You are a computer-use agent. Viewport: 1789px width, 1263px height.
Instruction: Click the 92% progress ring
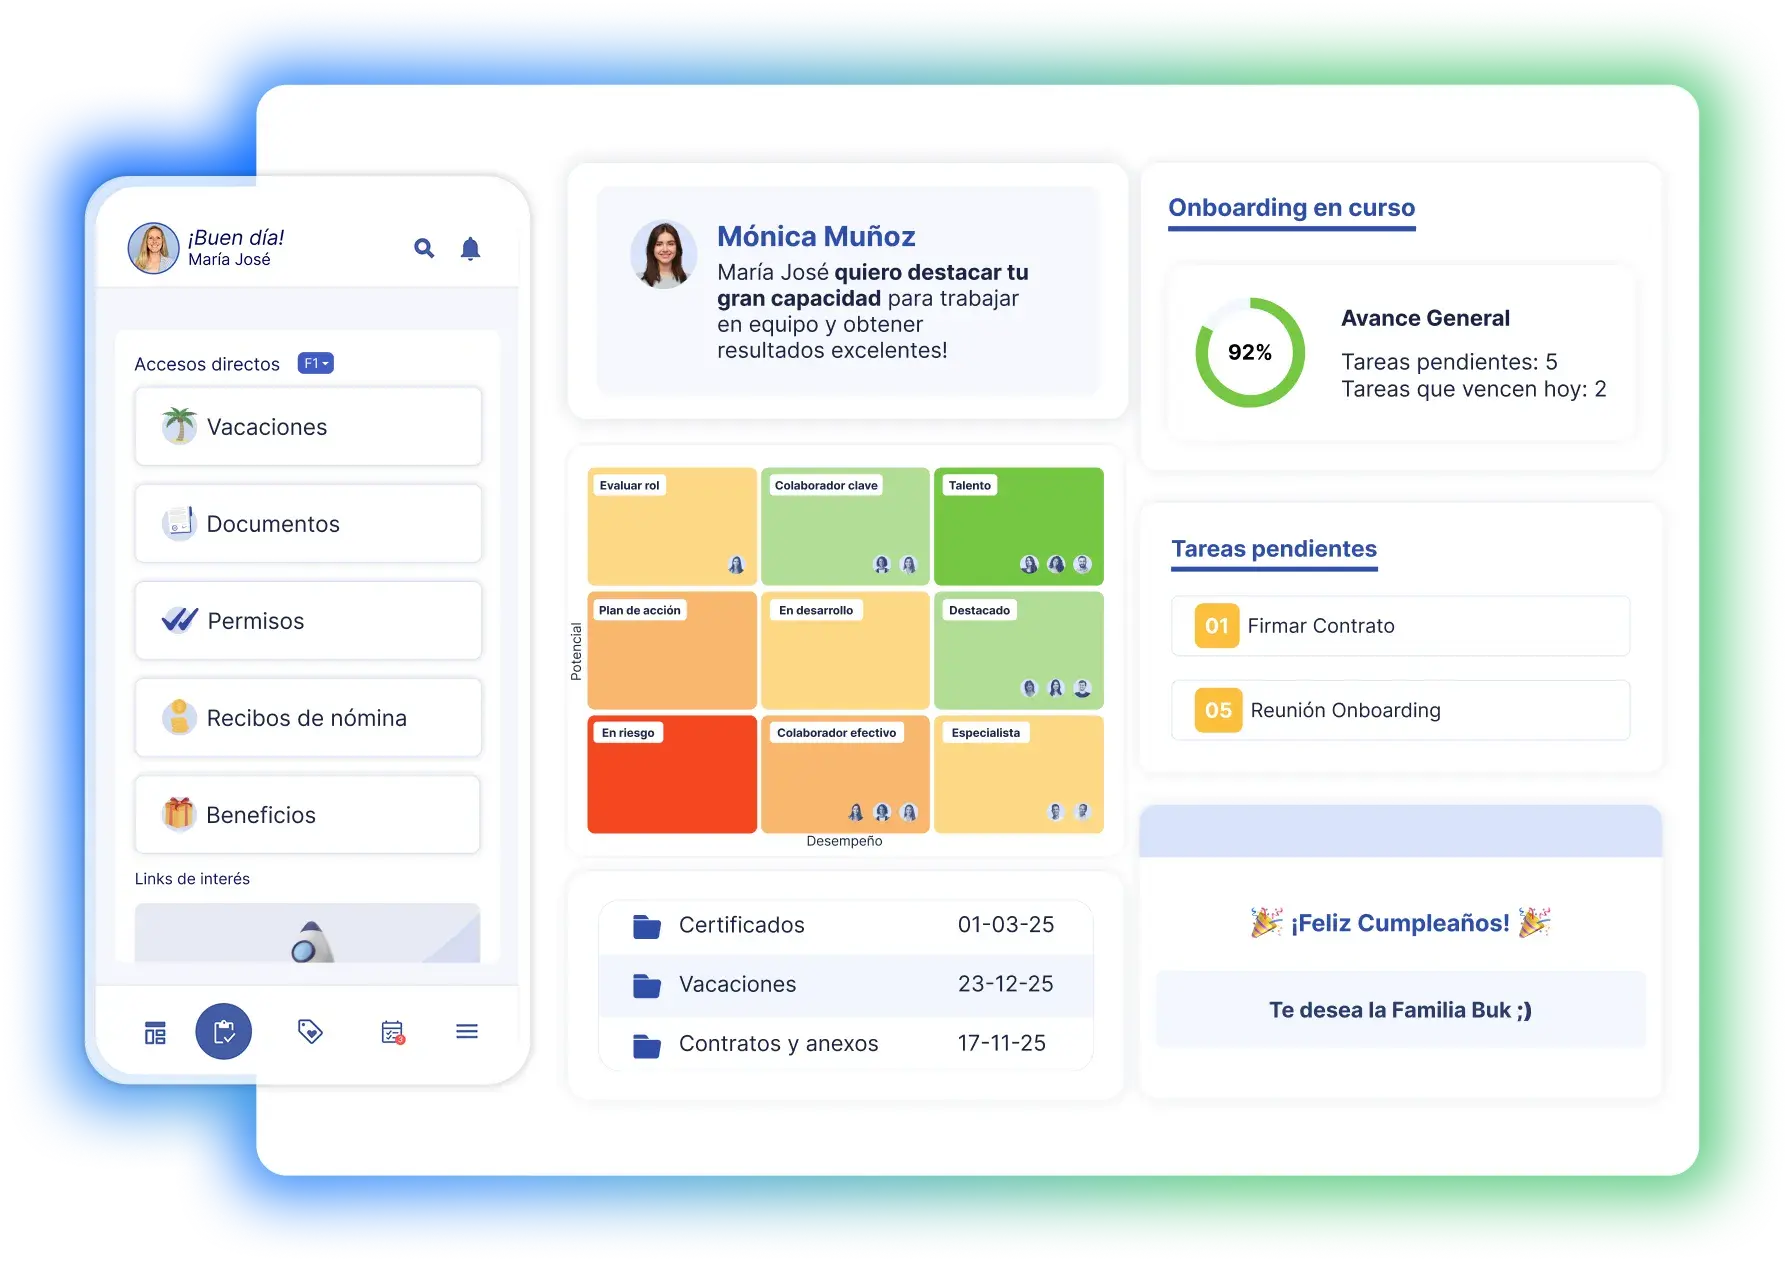click(x=1249, y=352)
